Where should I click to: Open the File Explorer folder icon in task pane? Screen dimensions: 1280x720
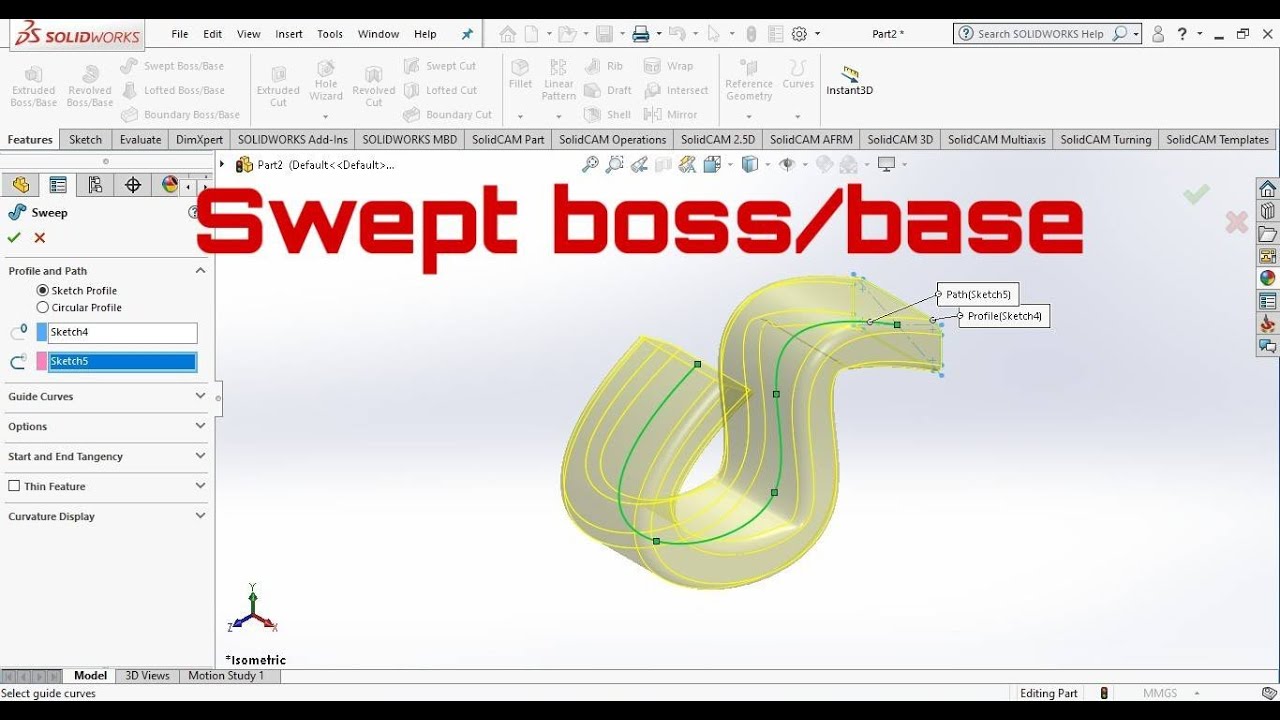pos(1268,234)
